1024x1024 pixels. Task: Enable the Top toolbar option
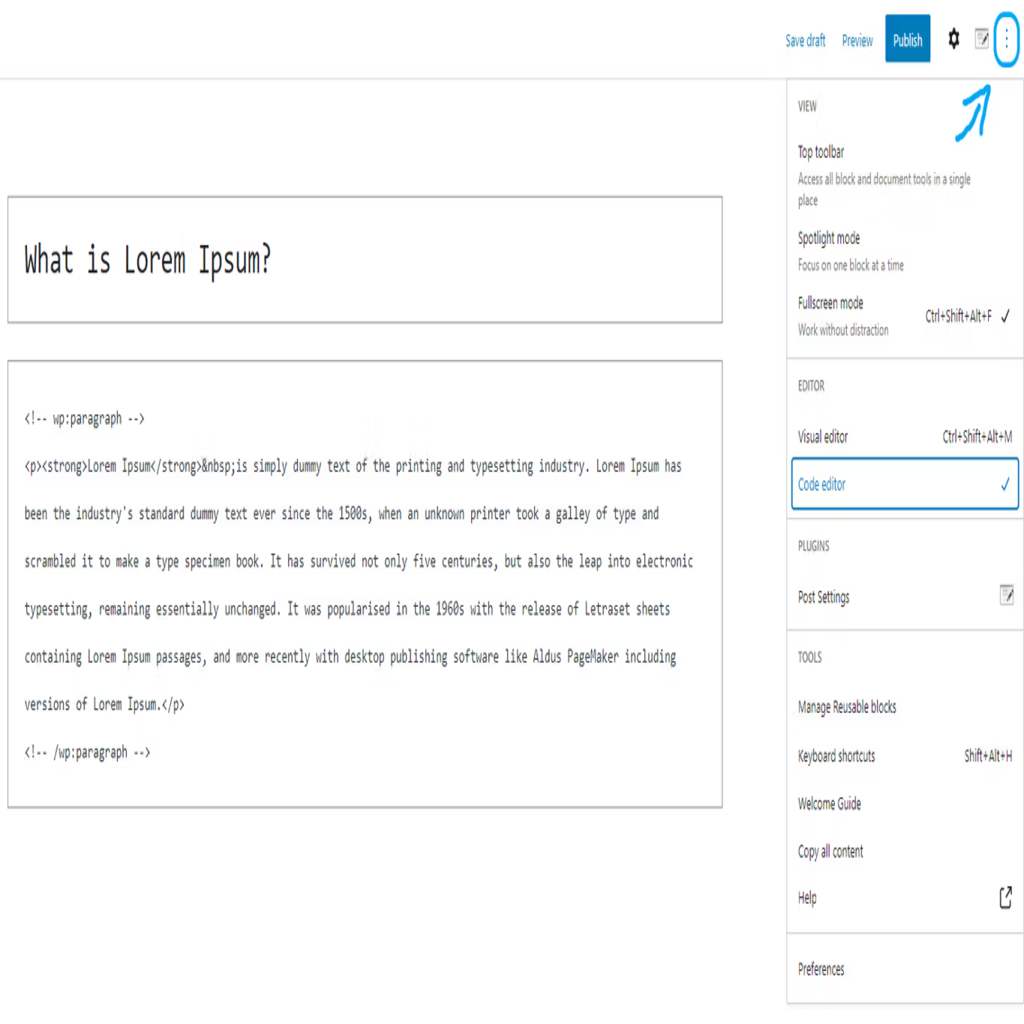[x=904, y=175]
